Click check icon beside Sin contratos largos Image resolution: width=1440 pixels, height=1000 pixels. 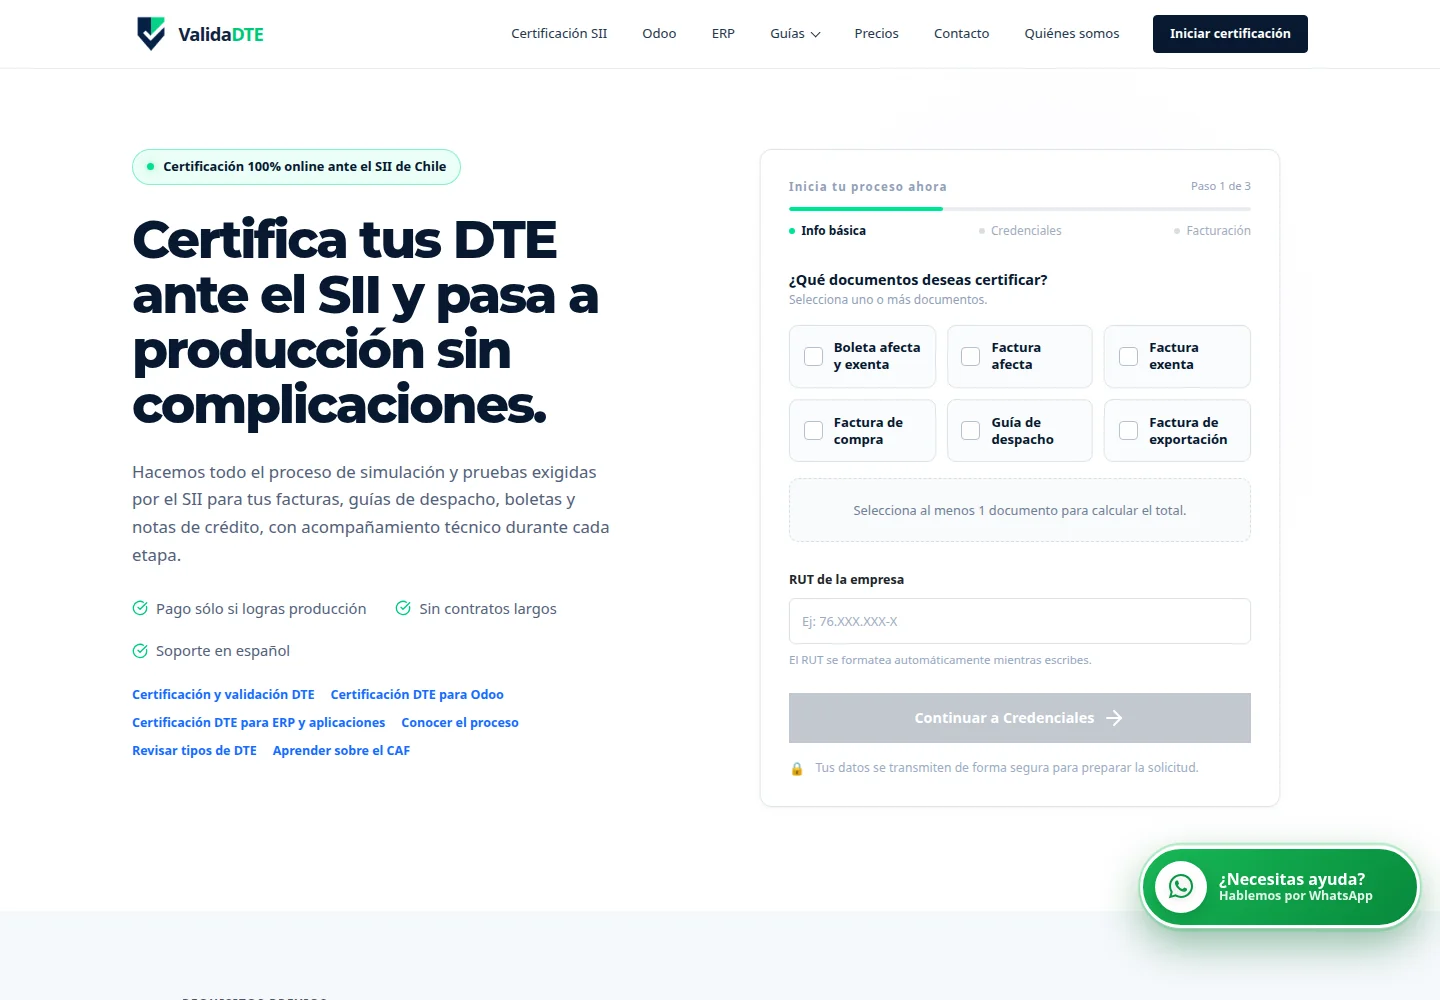[x=403, y=608]
